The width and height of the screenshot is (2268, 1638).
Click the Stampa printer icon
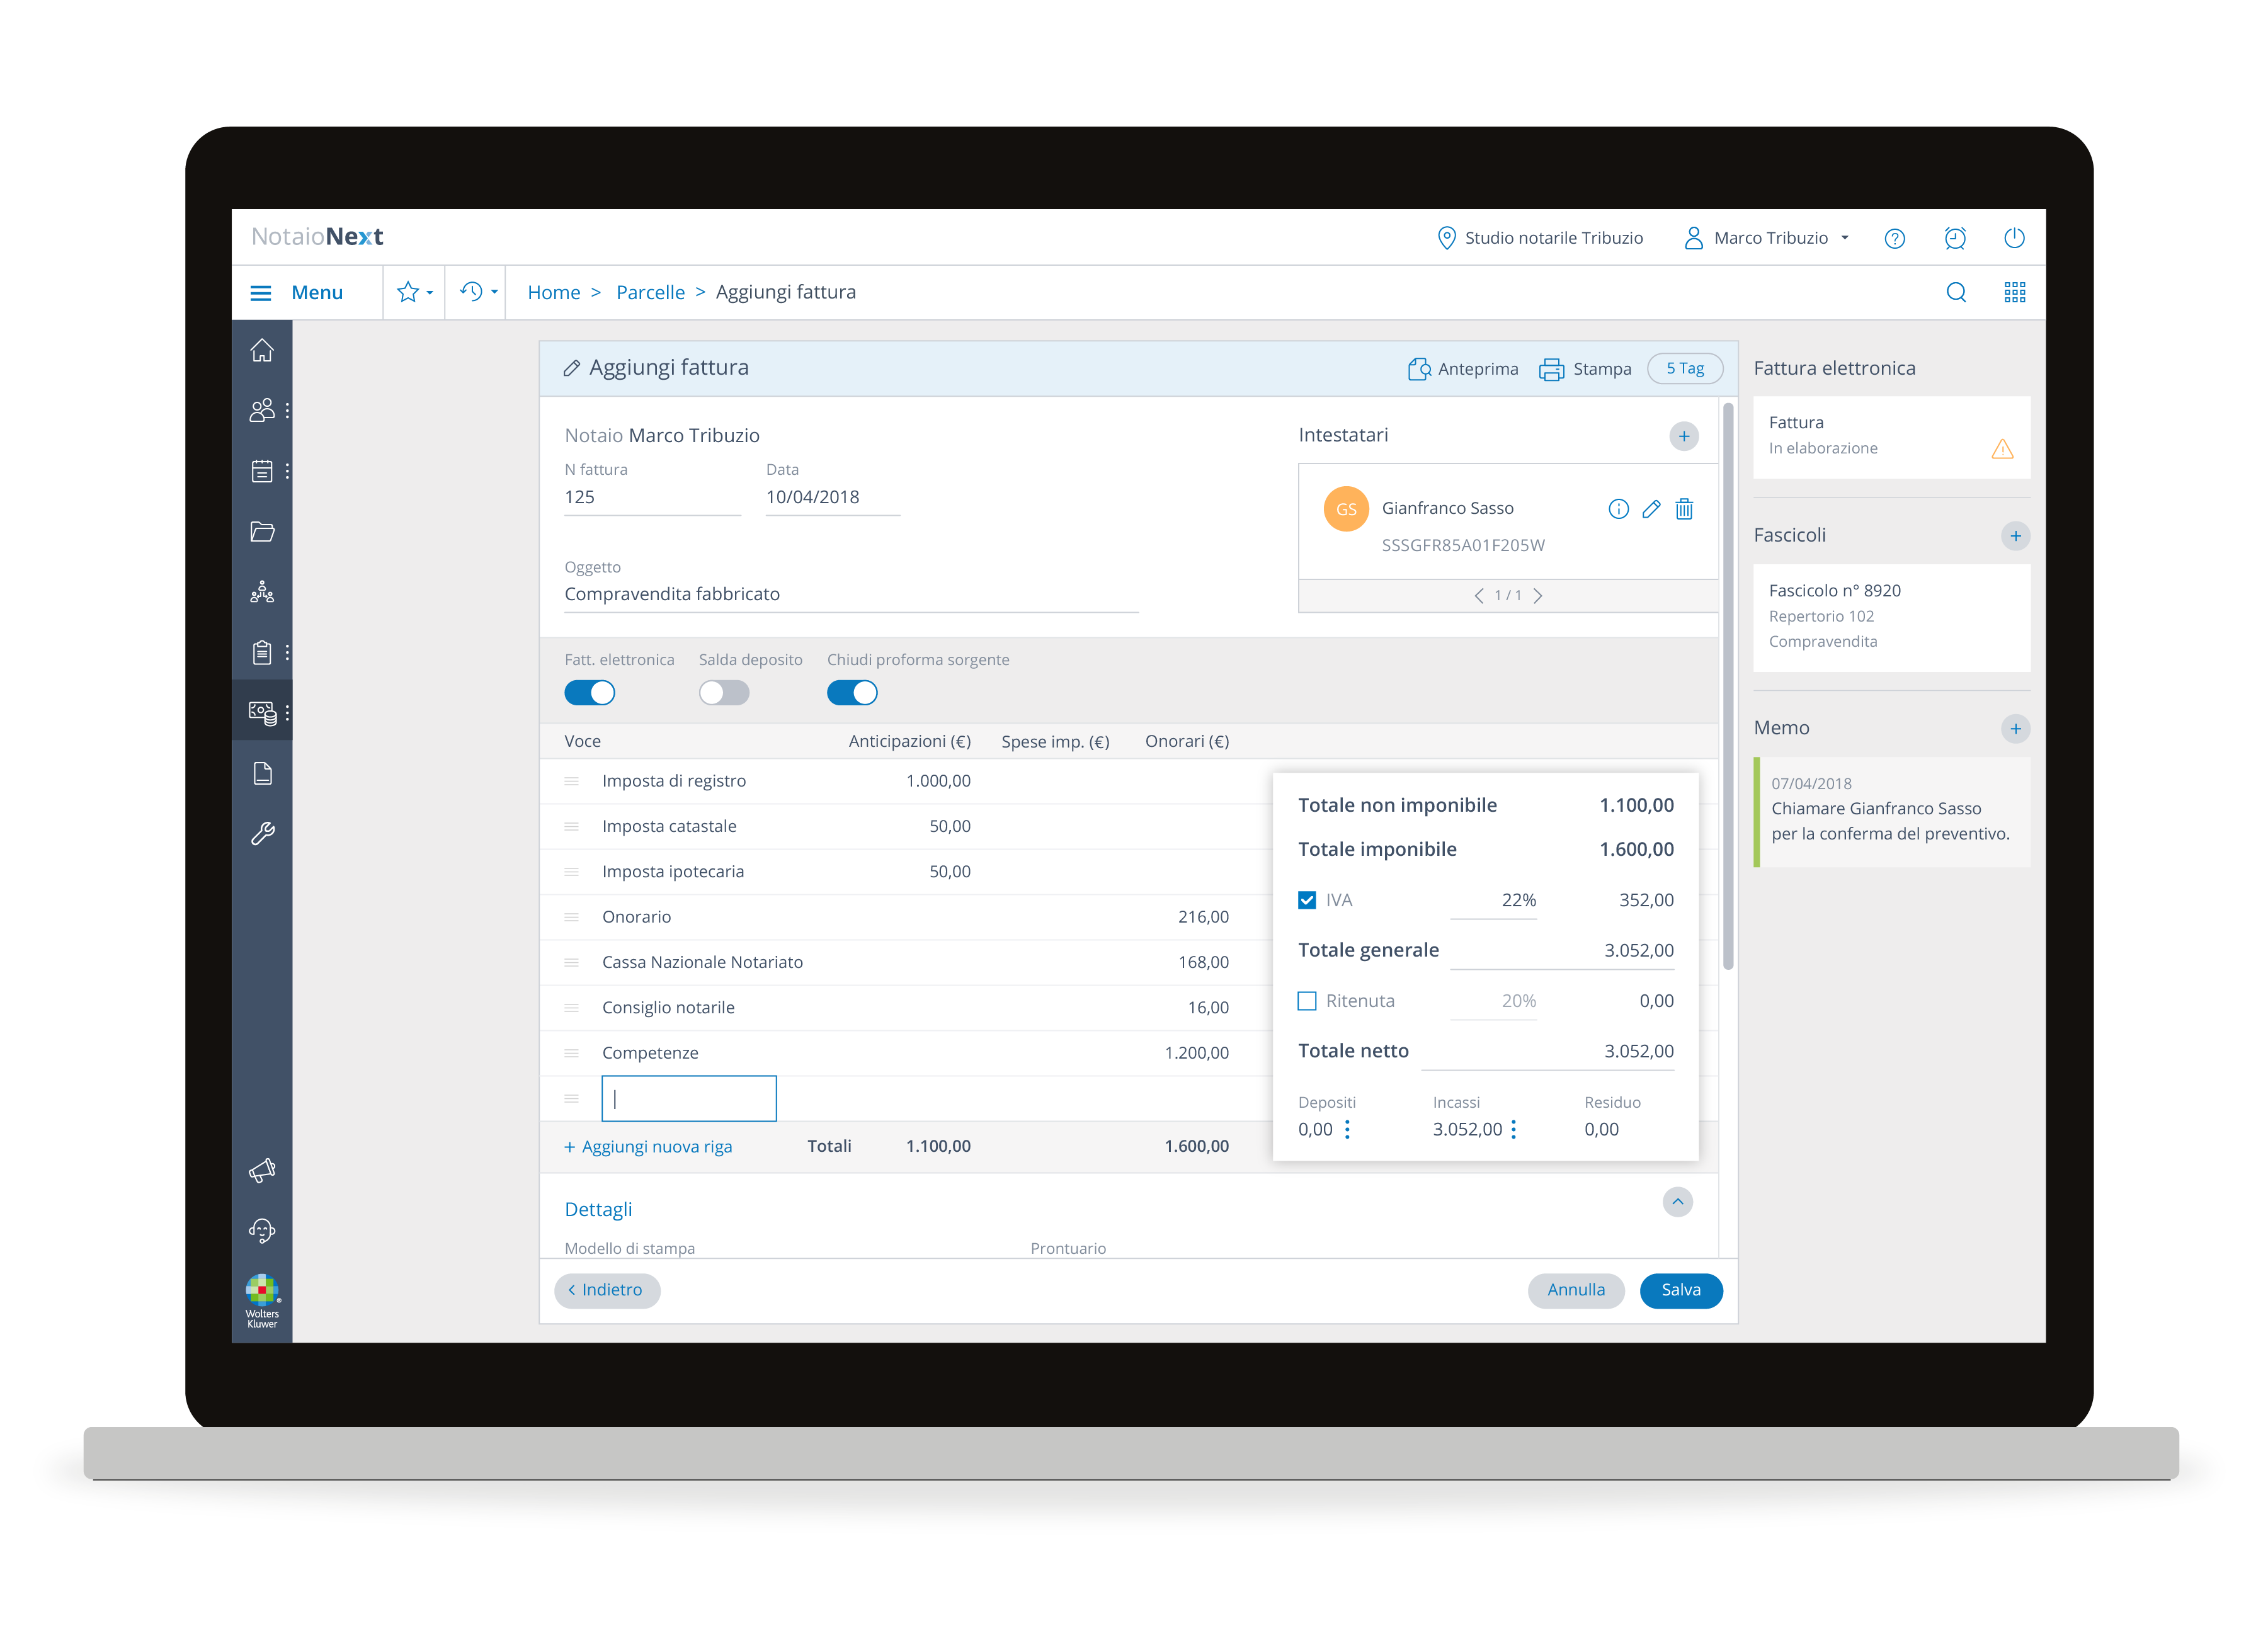pyautogui.click(x=1551, y=369)
